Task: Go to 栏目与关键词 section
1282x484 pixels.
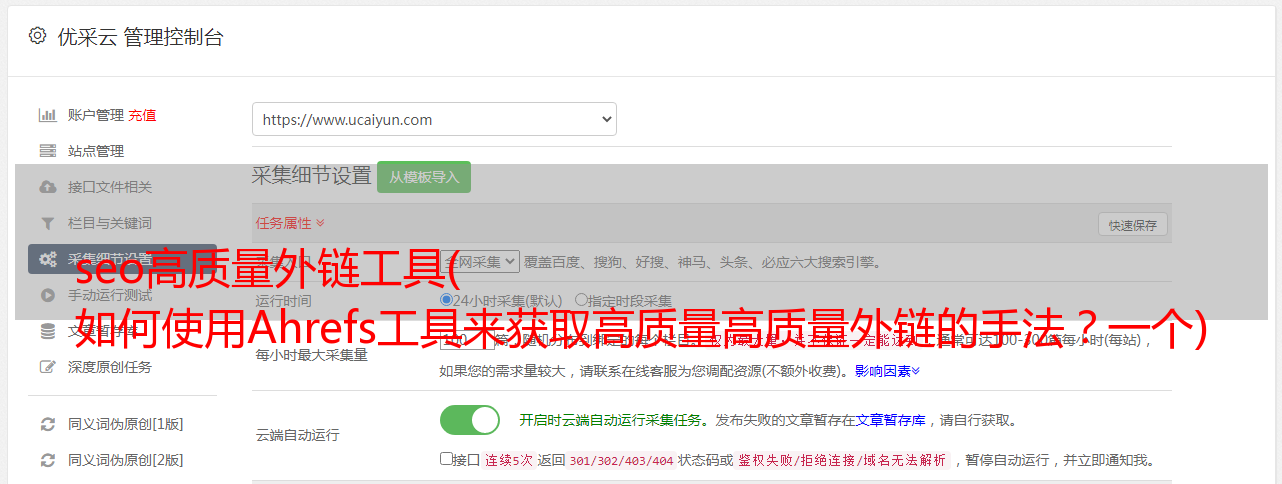Action: tap(110, 223)
